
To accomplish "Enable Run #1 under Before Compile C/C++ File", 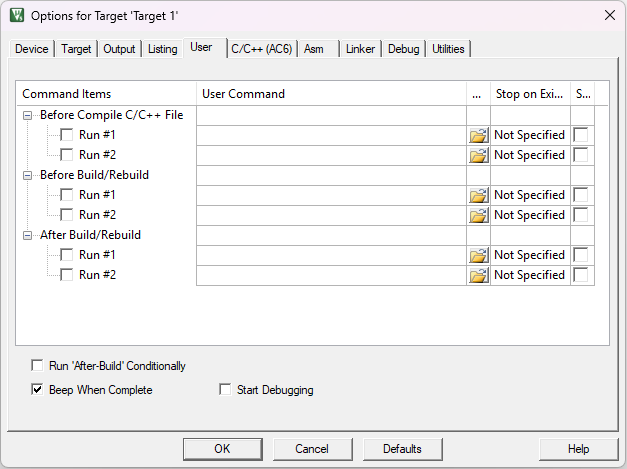I will pyautogui.click(x=66, y=135).
